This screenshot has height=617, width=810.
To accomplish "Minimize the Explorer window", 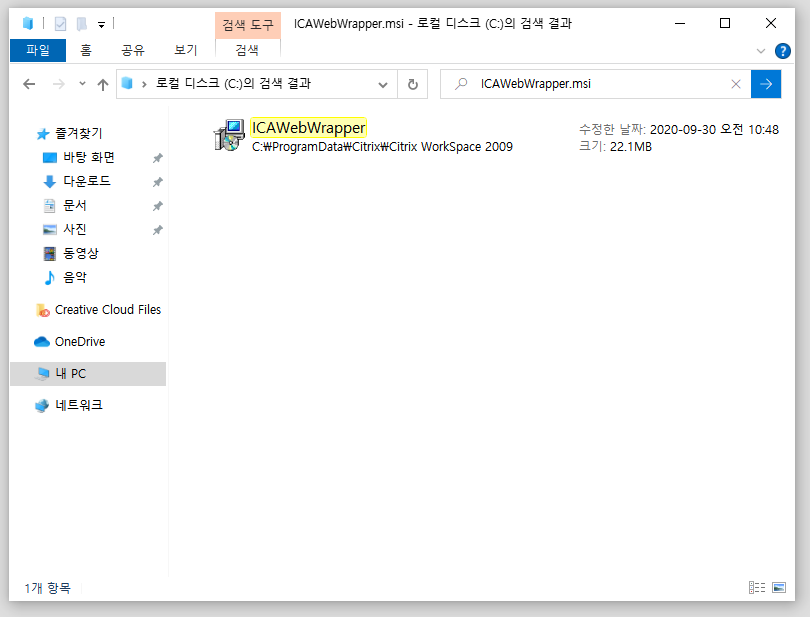I will [x=680, y=23].
